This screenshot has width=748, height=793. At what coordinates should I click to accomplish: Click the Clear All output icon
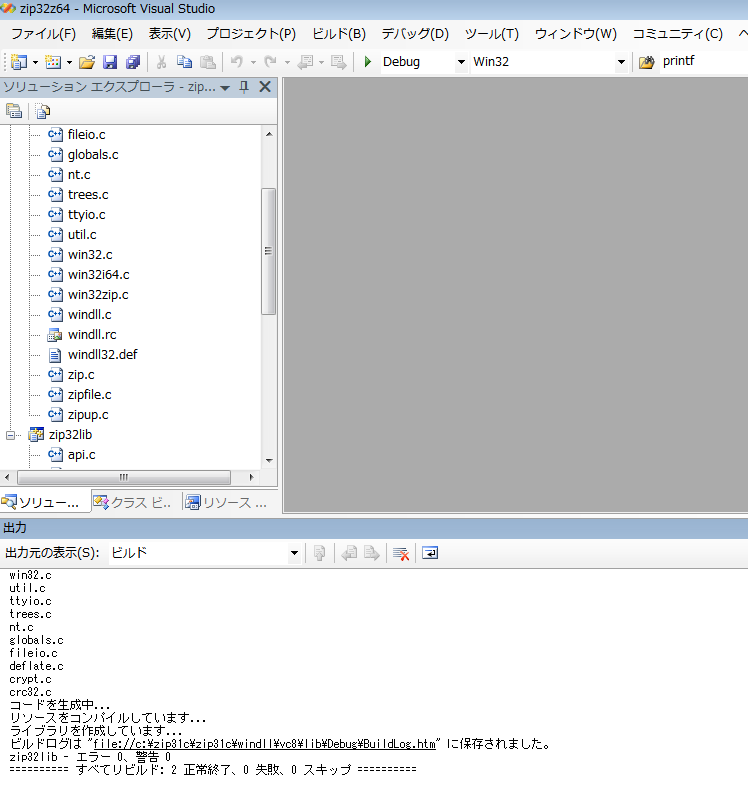pyautogui.click(x=401, y=553)
